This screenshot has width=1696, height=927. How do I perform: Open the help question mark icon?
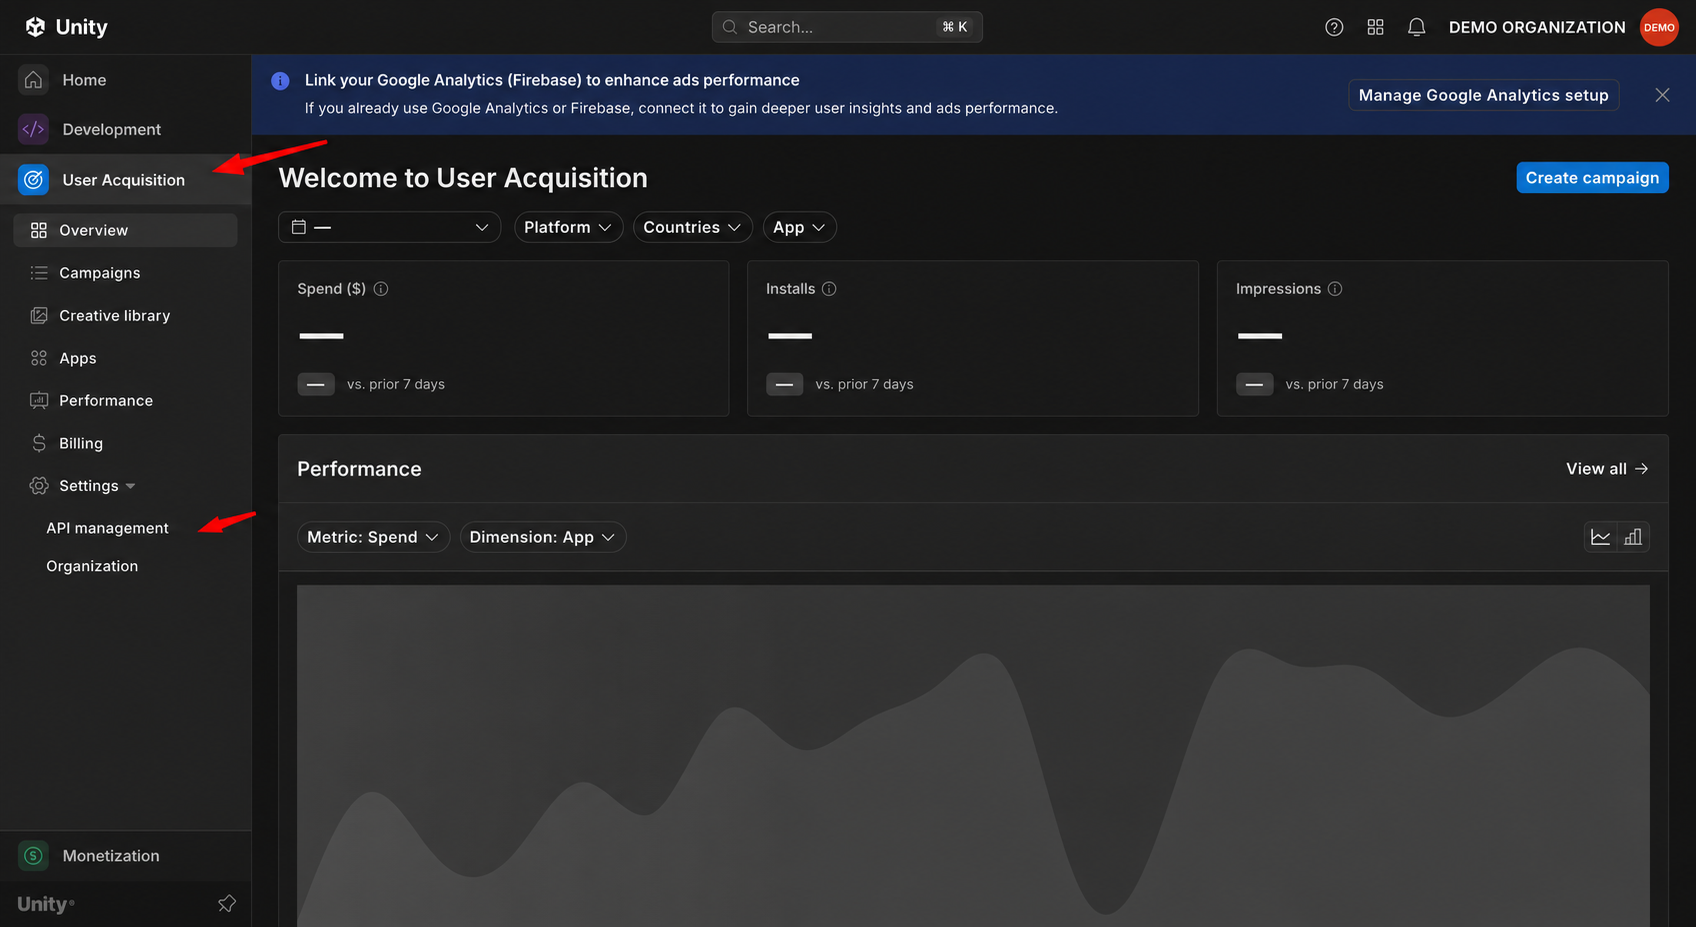coord(1334,27)
